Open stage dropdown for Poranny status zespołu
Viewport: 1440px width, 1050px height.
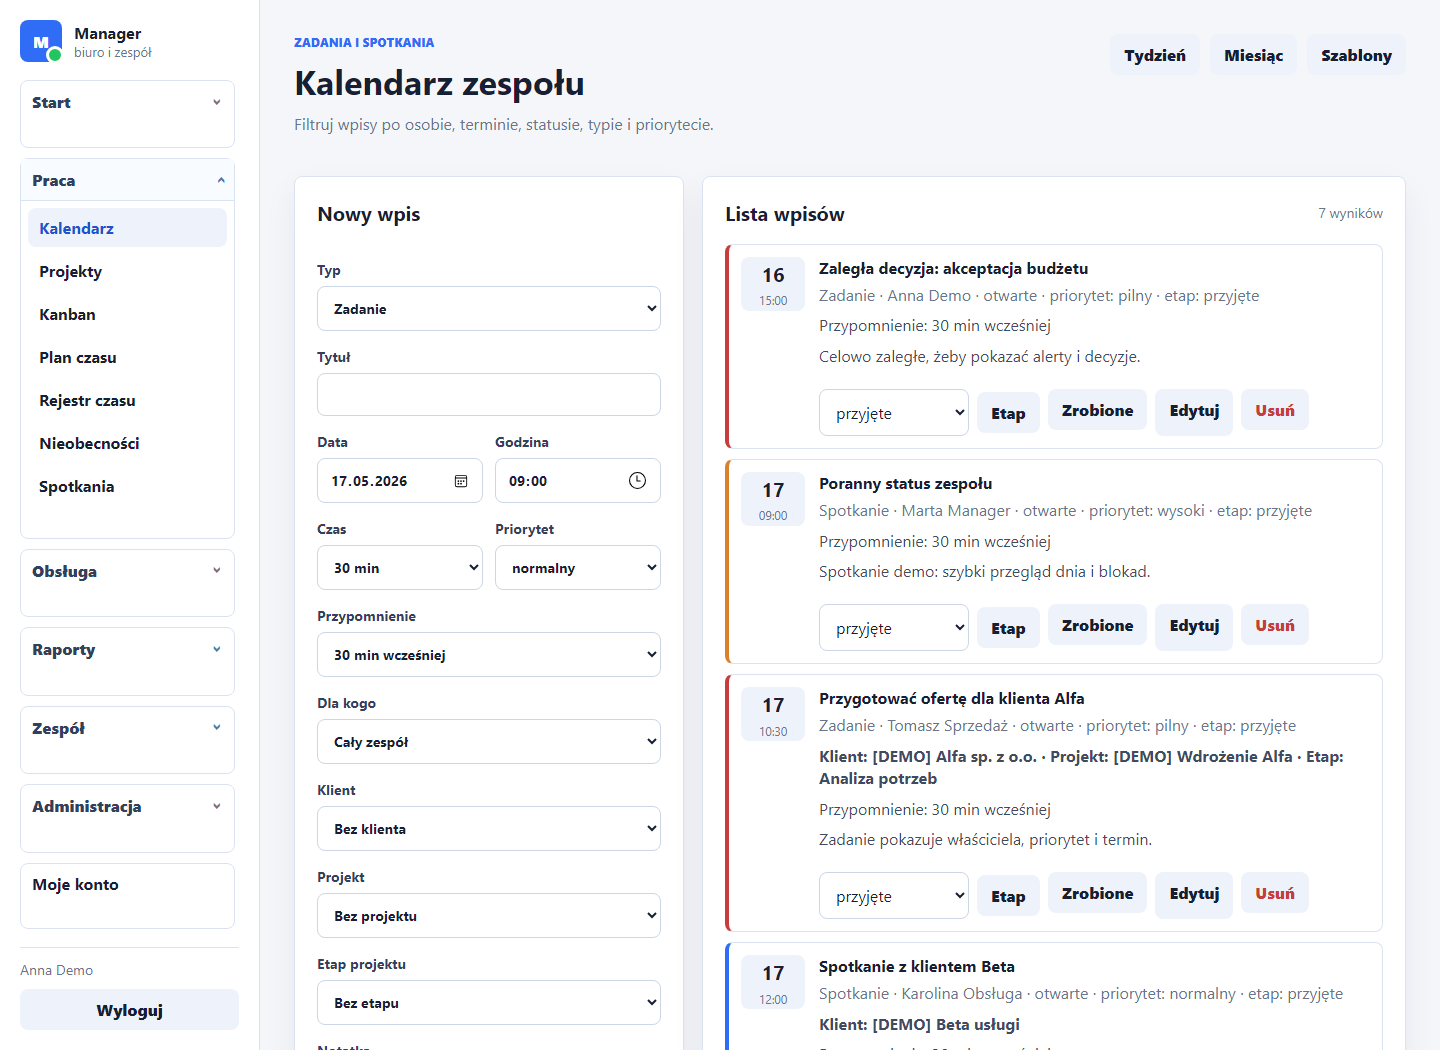tap(894, 628)
